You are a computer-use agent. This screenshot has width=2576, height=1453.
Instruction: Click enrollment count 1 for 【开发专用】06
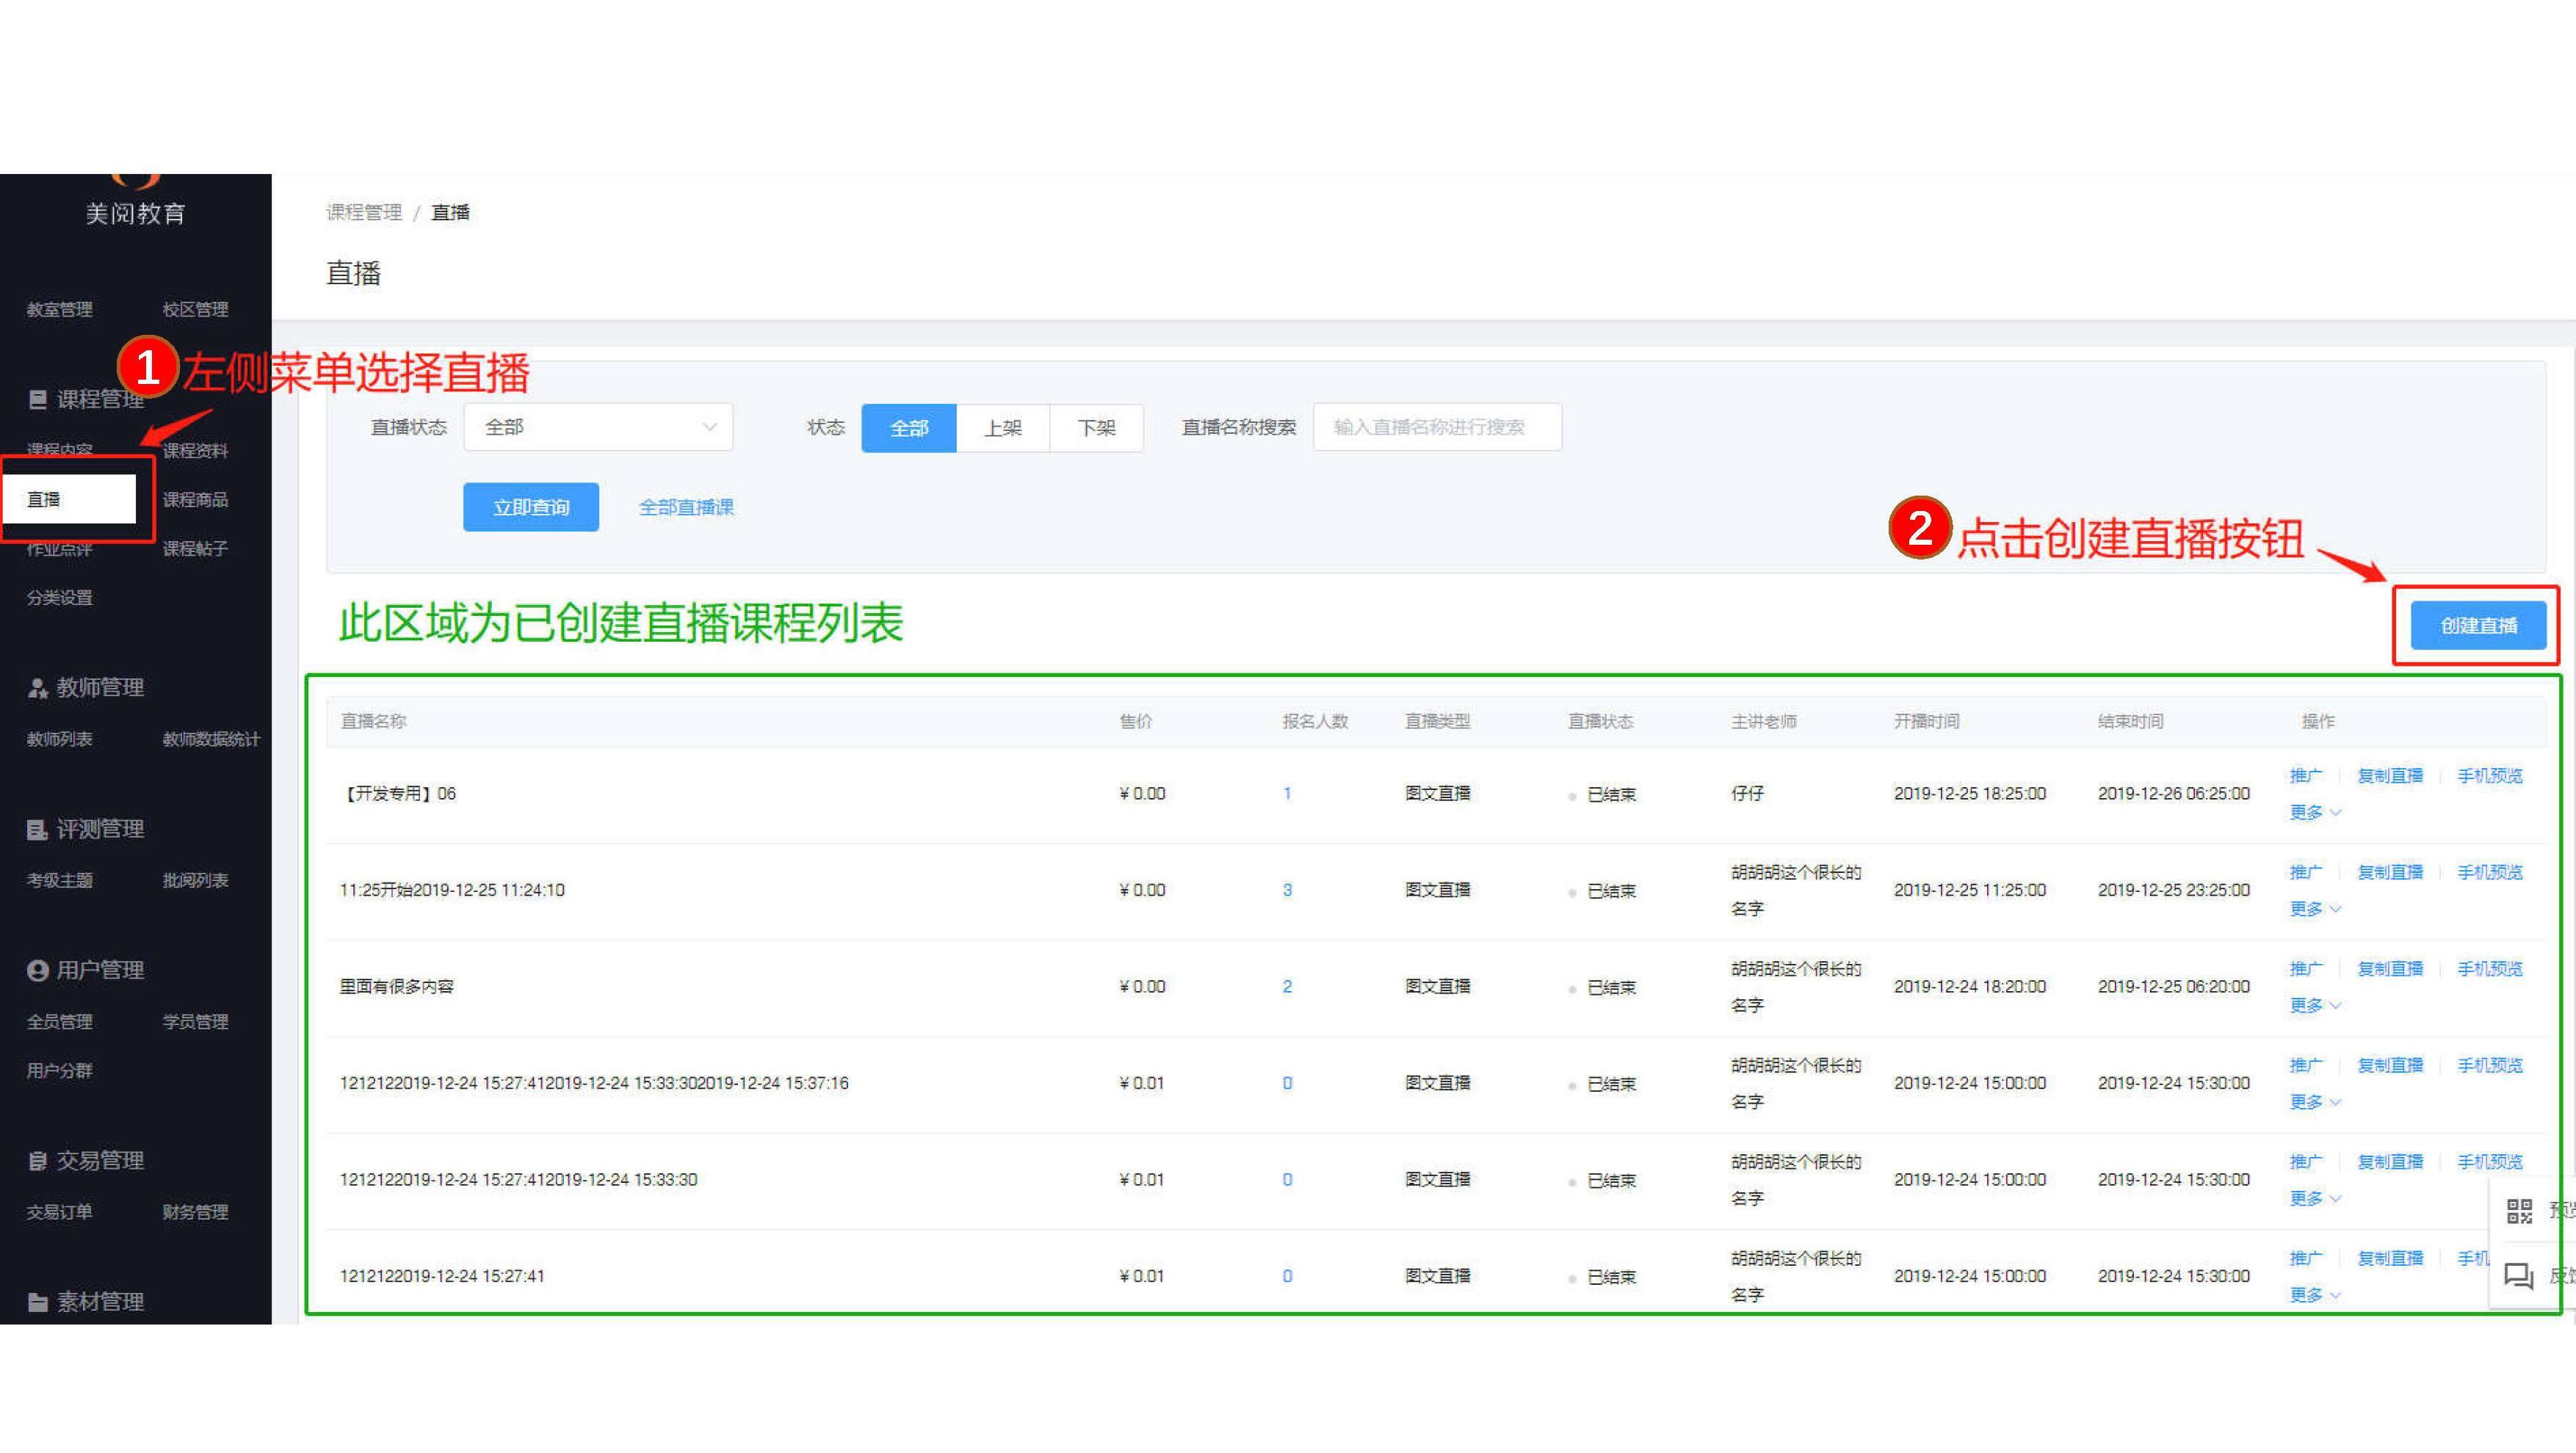pyautogui.click(x=1287, y=794)
